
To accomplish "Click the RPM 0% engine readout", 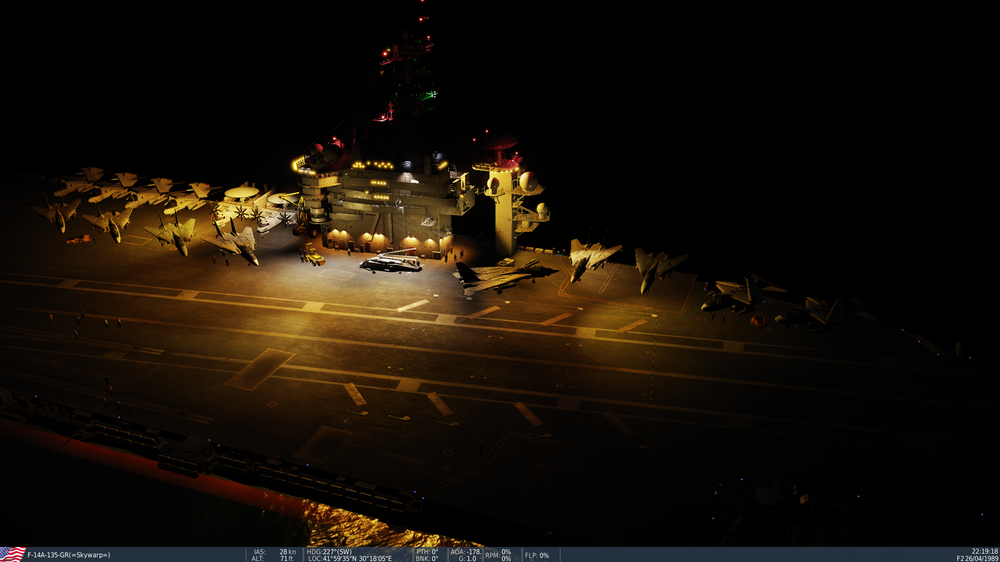I will click(x=498, y=555).
